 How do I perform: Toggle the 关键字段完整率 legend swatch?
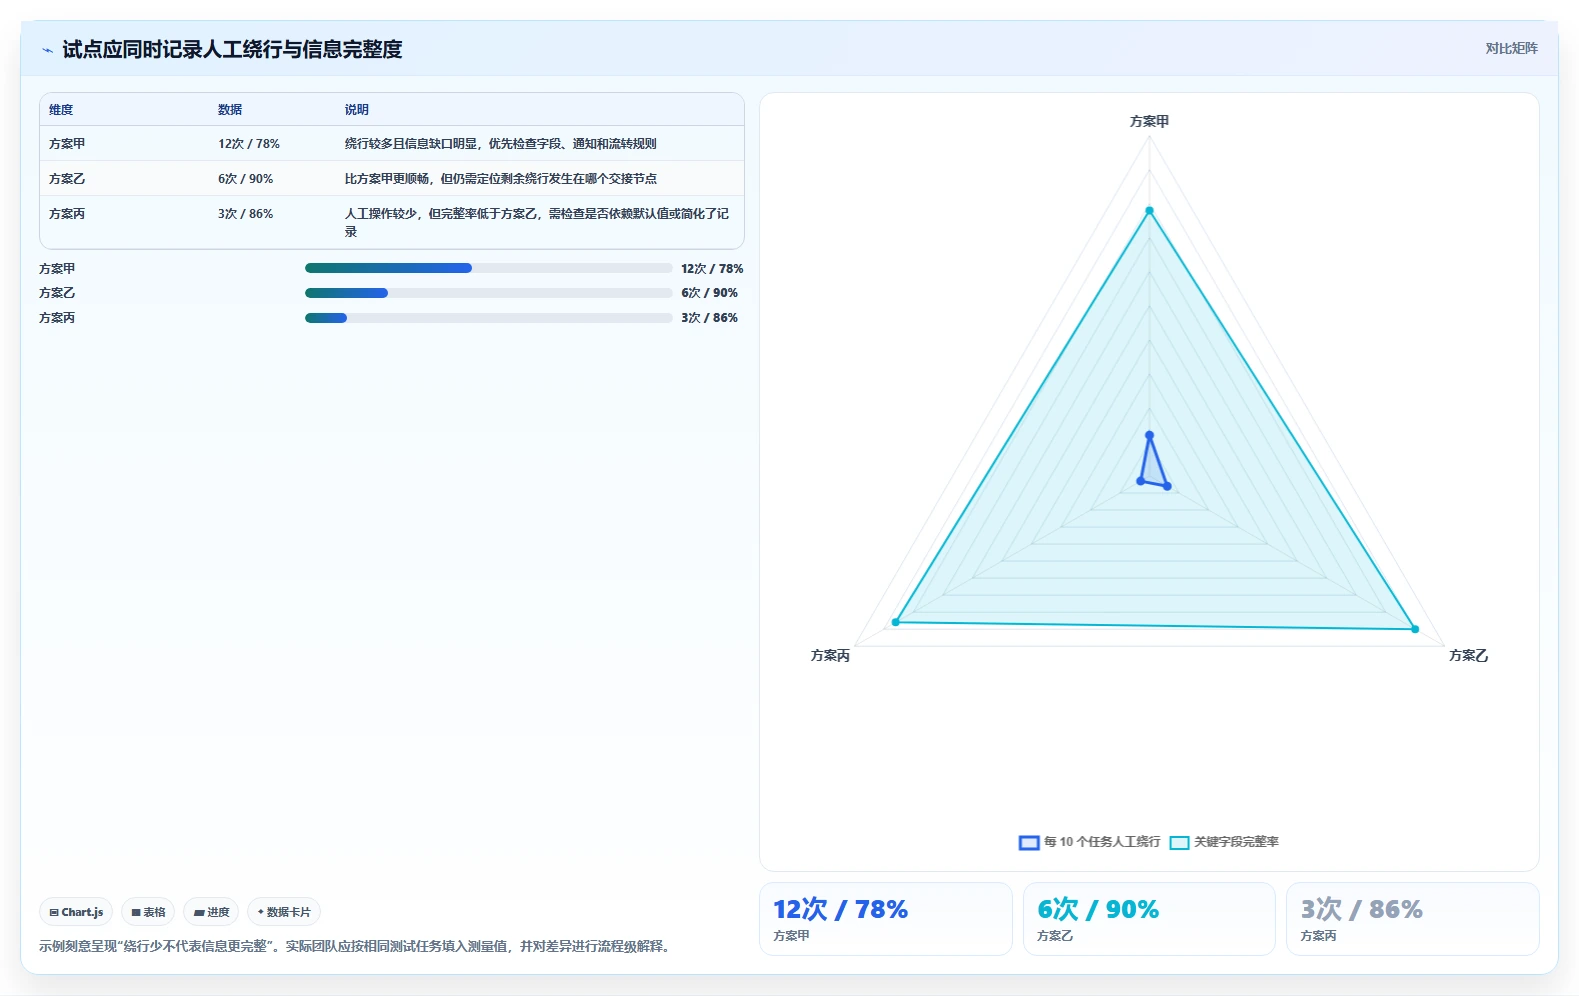1179,842
